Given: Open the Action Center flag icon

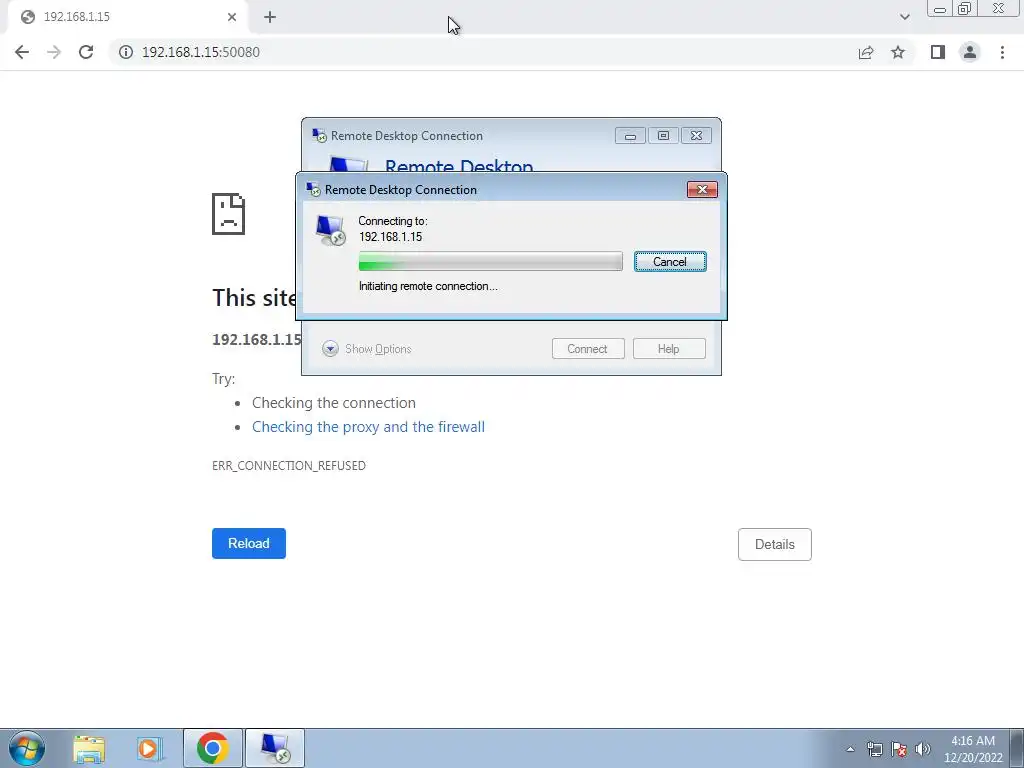Looking at the screenshot, I should (899, 749).
